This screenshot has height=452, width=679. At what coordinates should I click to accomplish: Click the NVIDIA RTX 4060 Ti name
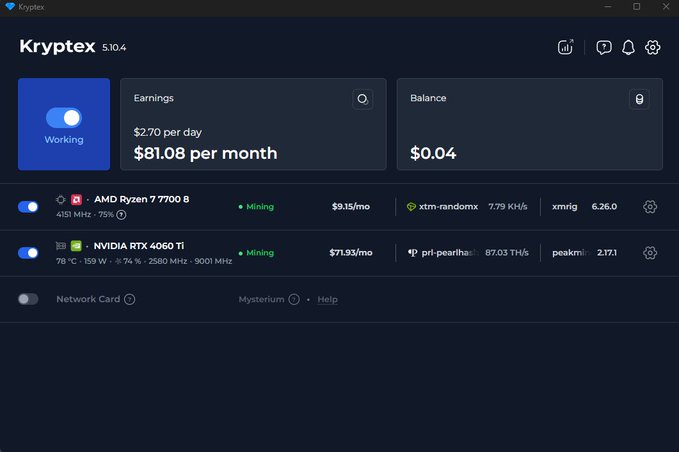139,246
